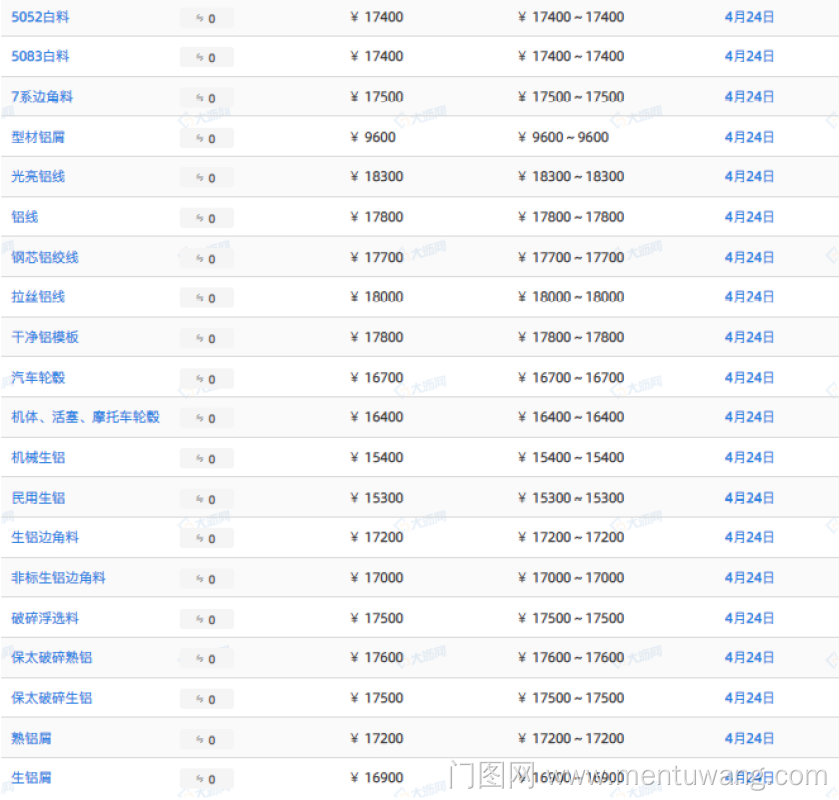839x800 pixels.
Task: Click the 4月24日 date for 铝线 row
Action: point(749,217)
